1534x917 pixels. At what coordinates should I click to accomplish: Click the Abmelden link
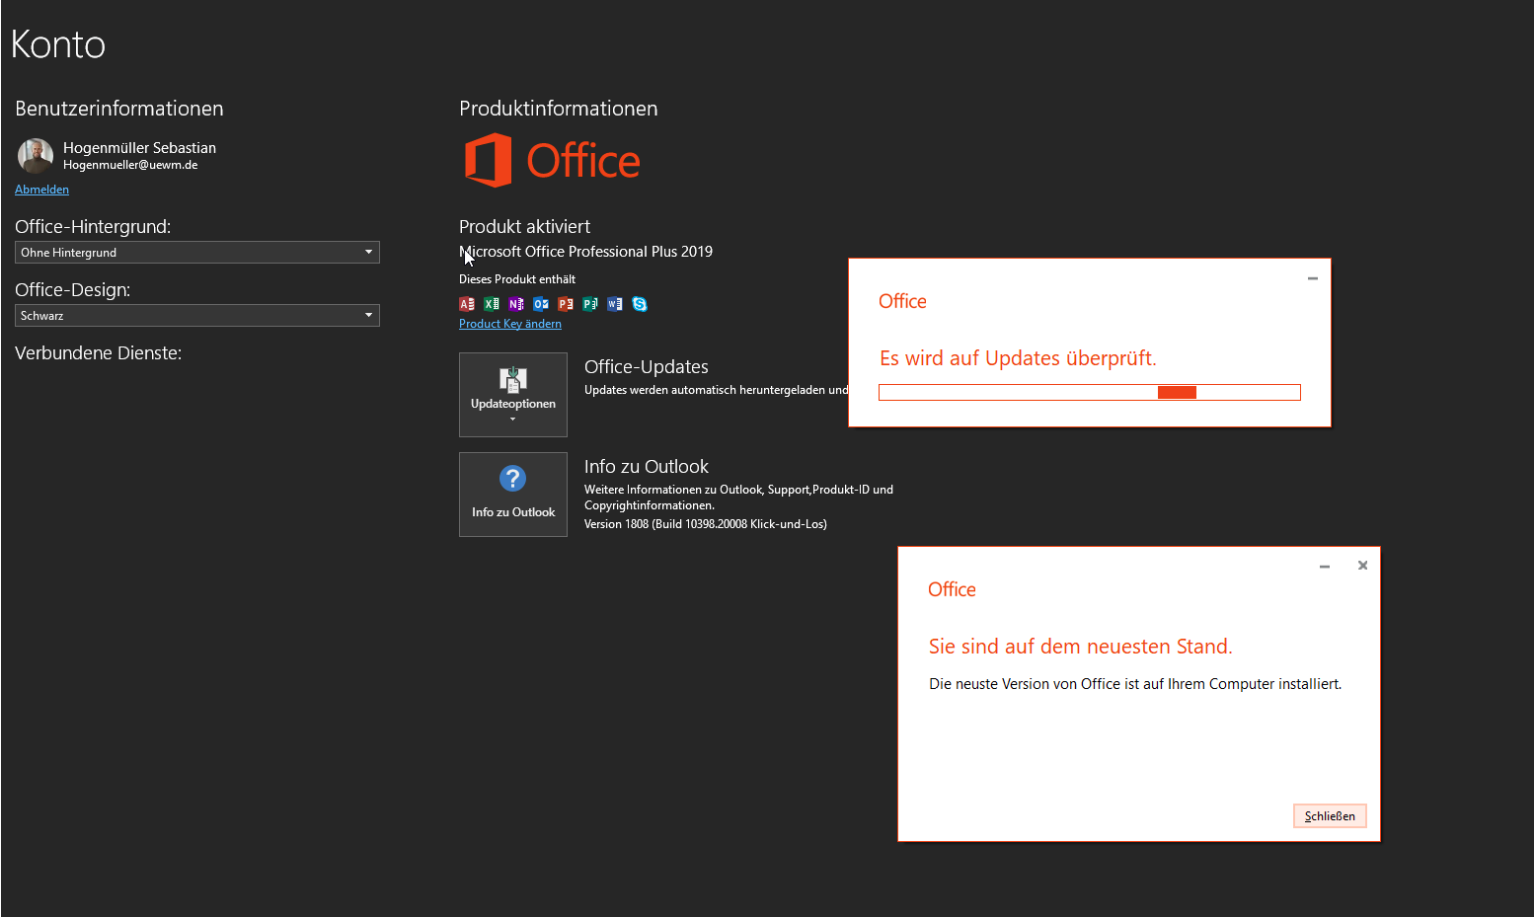[x=42, y=189]
